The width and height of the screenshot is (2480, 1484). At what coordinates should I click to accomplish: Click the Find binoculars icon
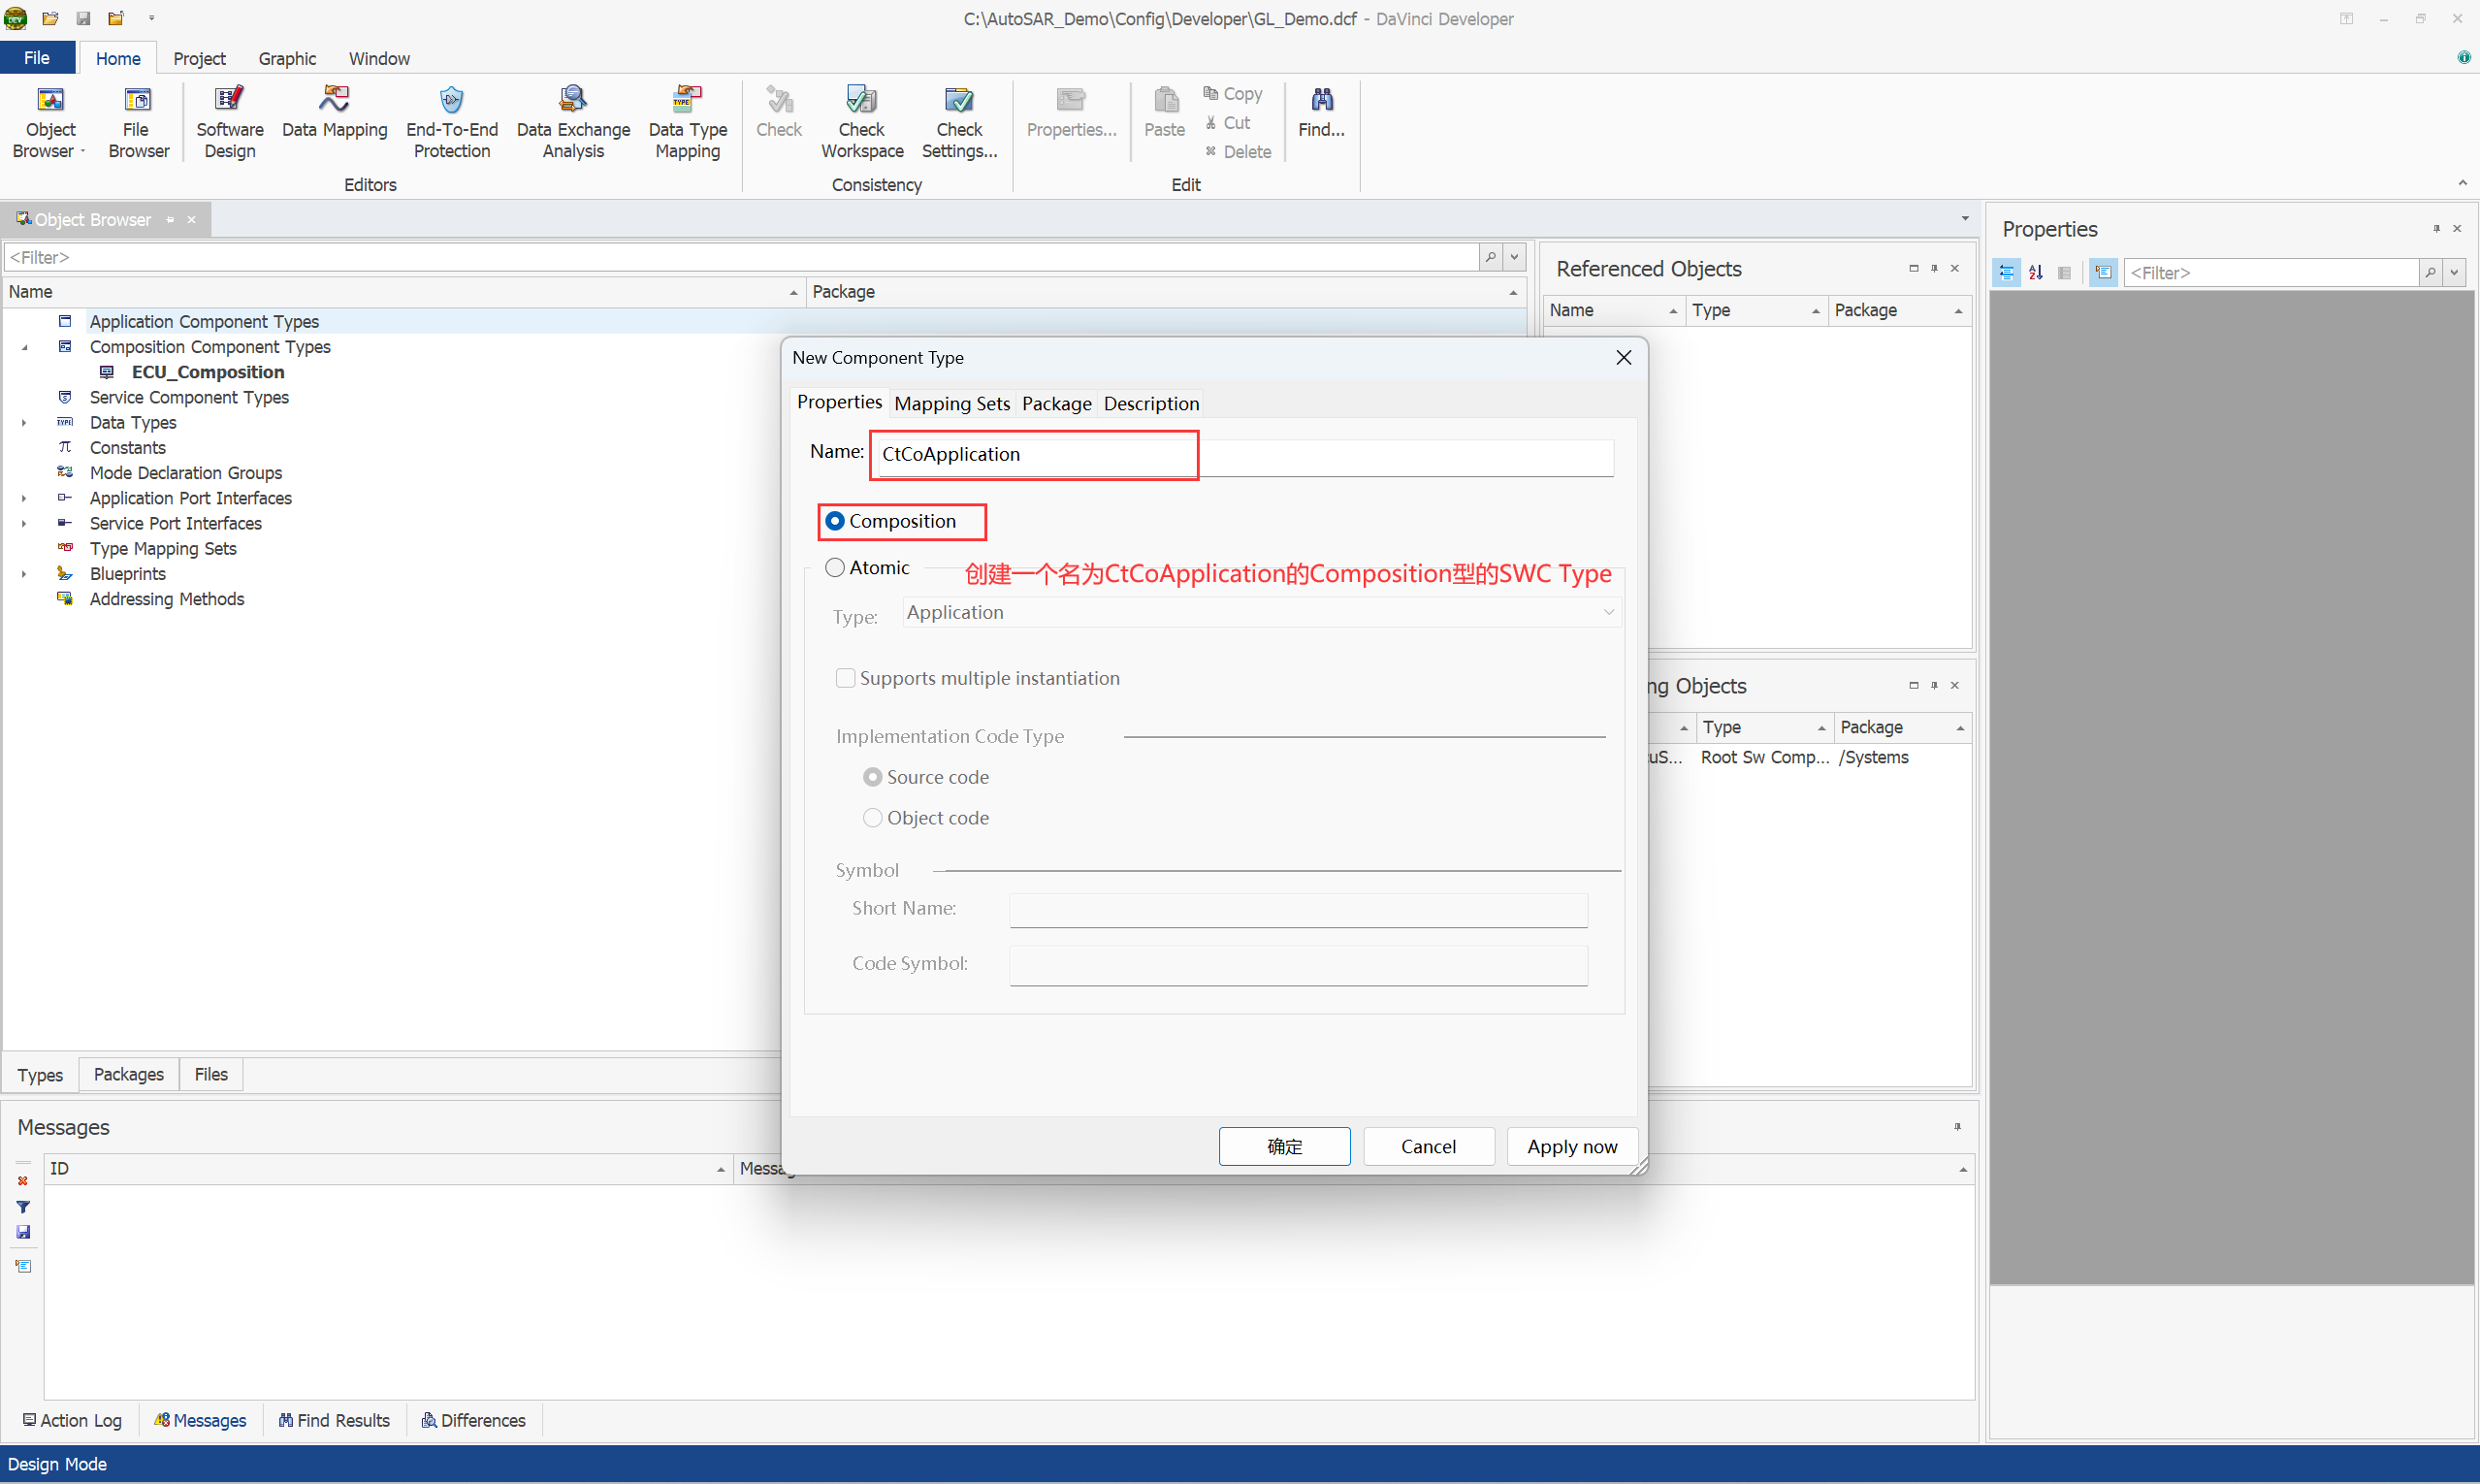coord(1320,100)
